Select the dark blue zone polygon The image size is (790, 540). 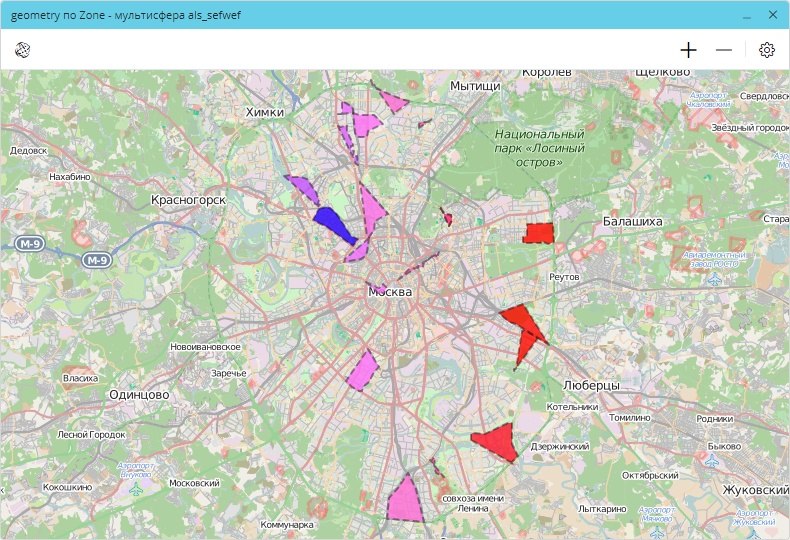coord(331,222)
